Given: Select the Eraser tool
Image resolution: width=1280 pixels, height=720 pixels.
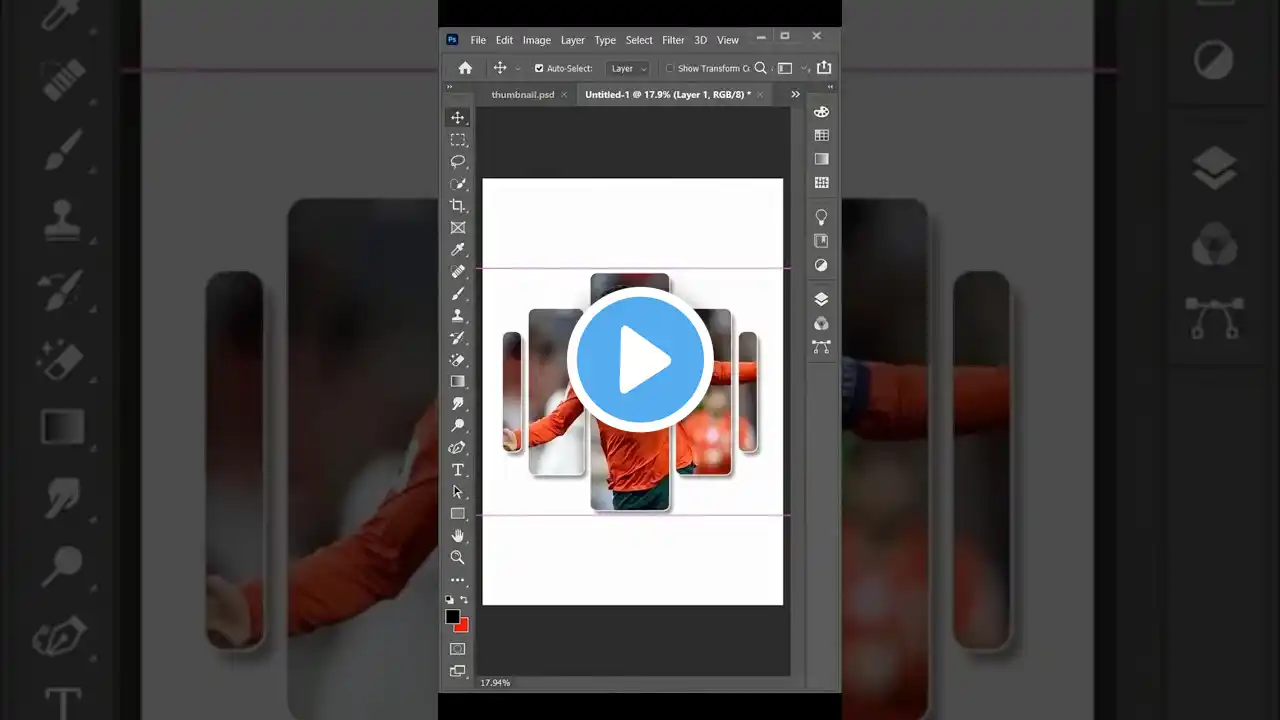Looking at the screenshot, I should (x=458, y=360).
